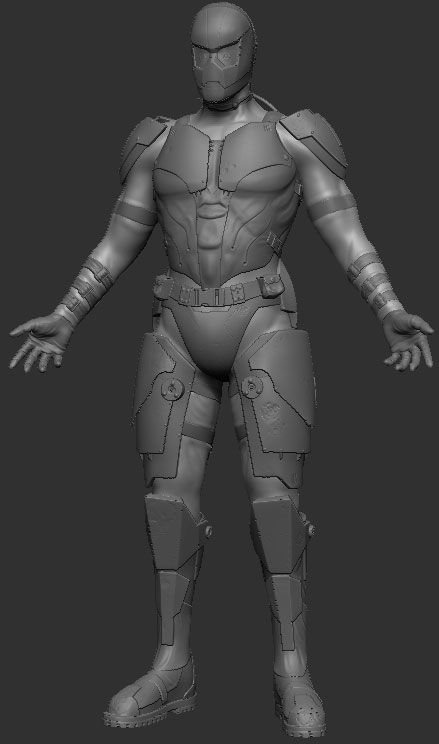Click the circular disc on the thigh armor, viewer's left
The height and width of the screenshot is (744, 439).
(x=172, y=390)
